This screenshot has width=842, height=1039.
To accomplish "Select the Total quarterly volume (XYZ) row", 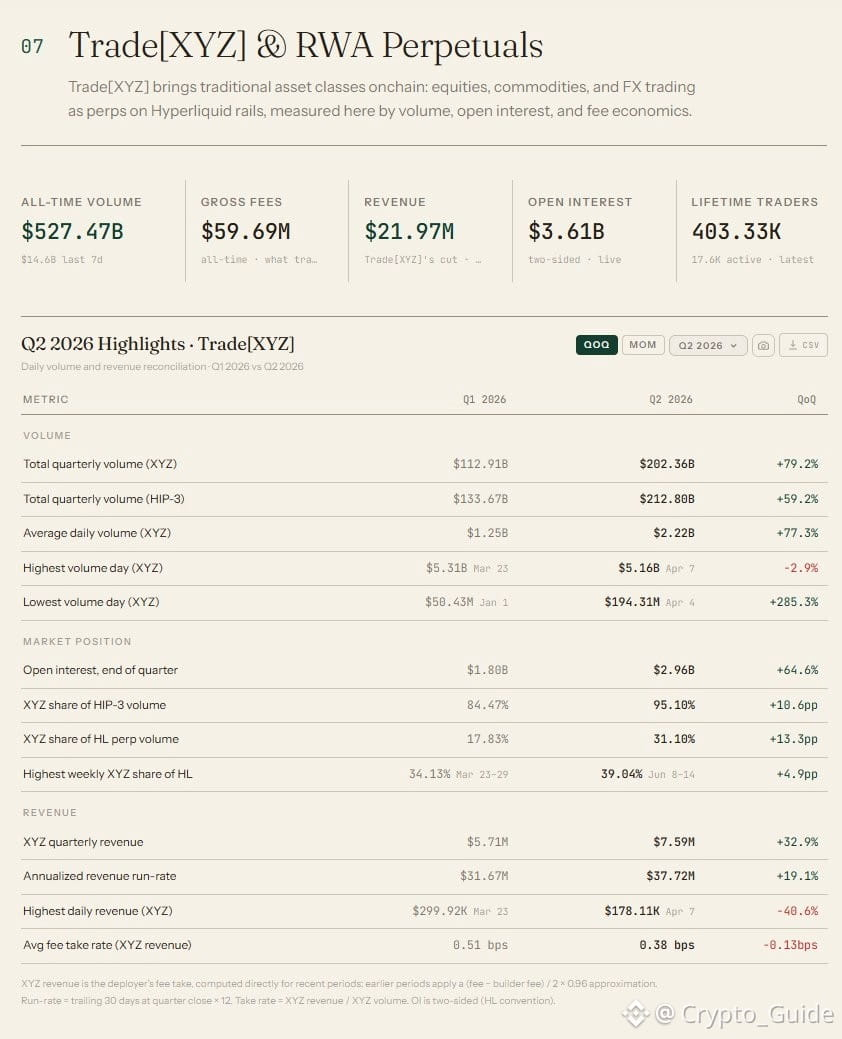I will coord(424,465).
